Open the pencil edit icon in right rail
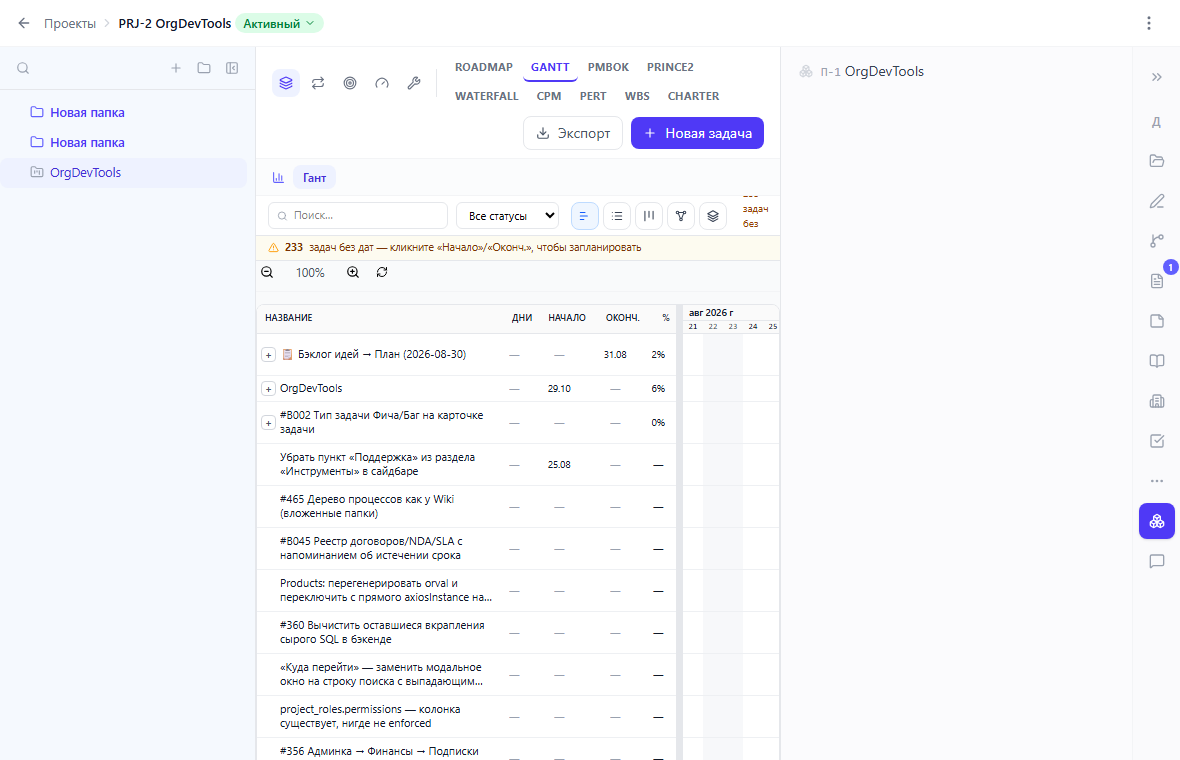Image resolution: width=1180 pixels, height=760 pixels. pos(1157,201)
